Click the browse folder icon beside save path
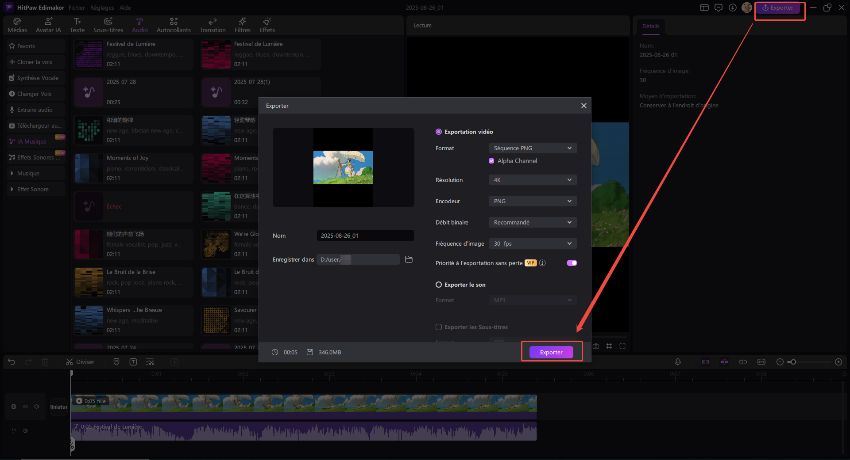Image resolution: width=850 pixels, height=460 pixels. [409, 260]
